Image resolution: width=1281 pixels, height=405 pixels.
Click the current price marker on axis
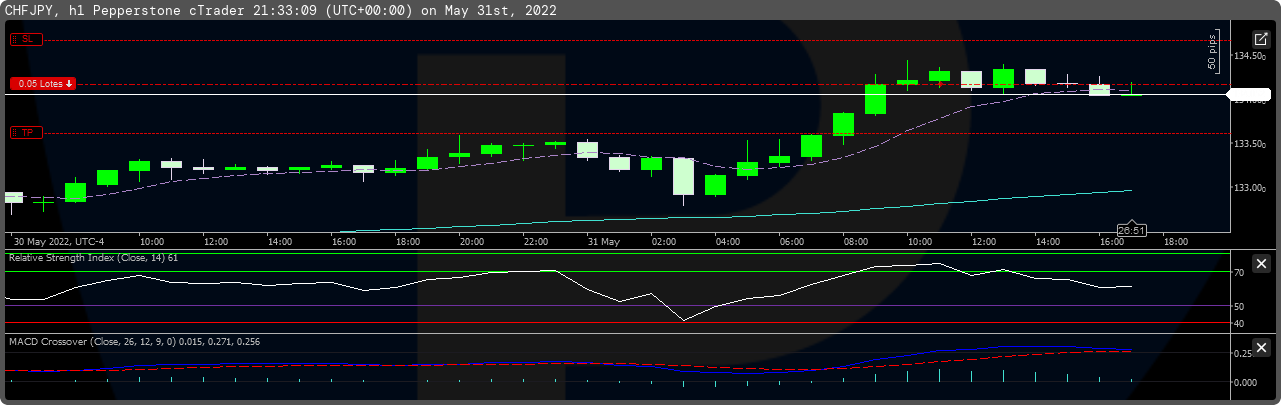[x=1250, y=98]
